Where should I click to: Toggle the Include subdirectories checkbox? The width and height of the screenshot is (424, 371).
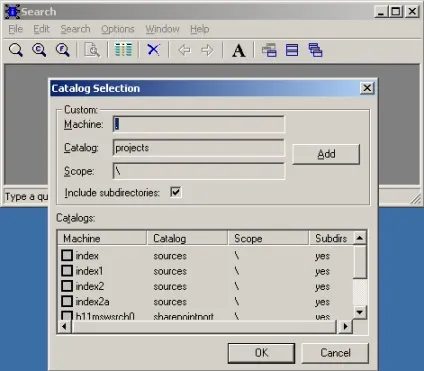pos(175,192)
